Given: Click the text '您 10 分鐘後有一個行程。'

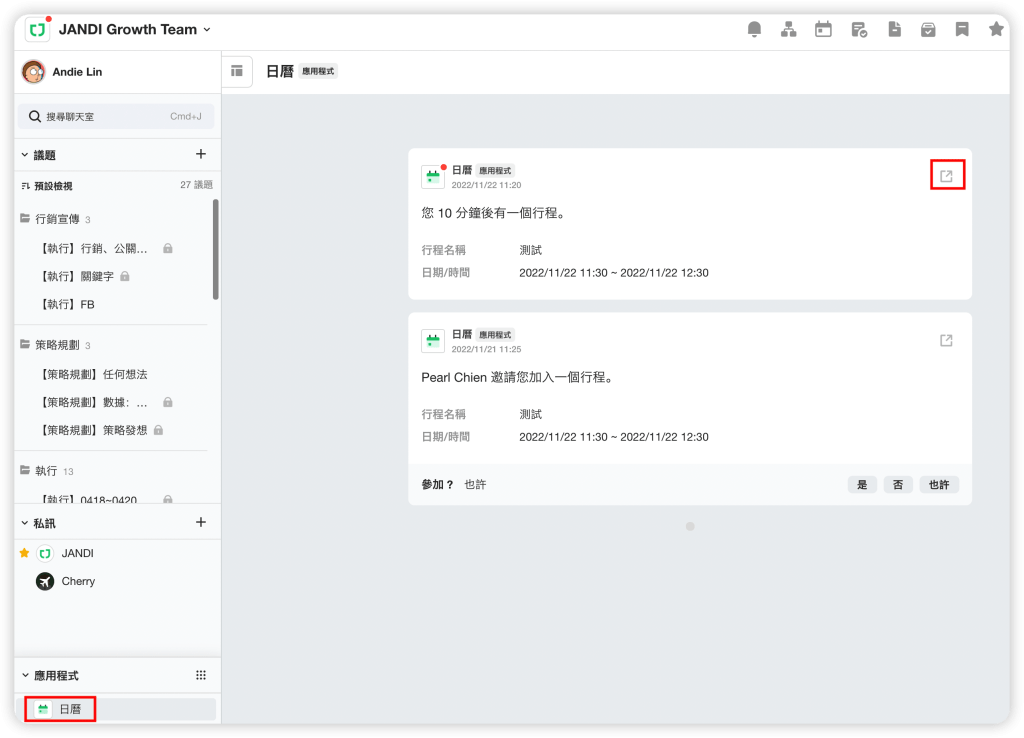Looking at the screenshot, I should (493, 213).
